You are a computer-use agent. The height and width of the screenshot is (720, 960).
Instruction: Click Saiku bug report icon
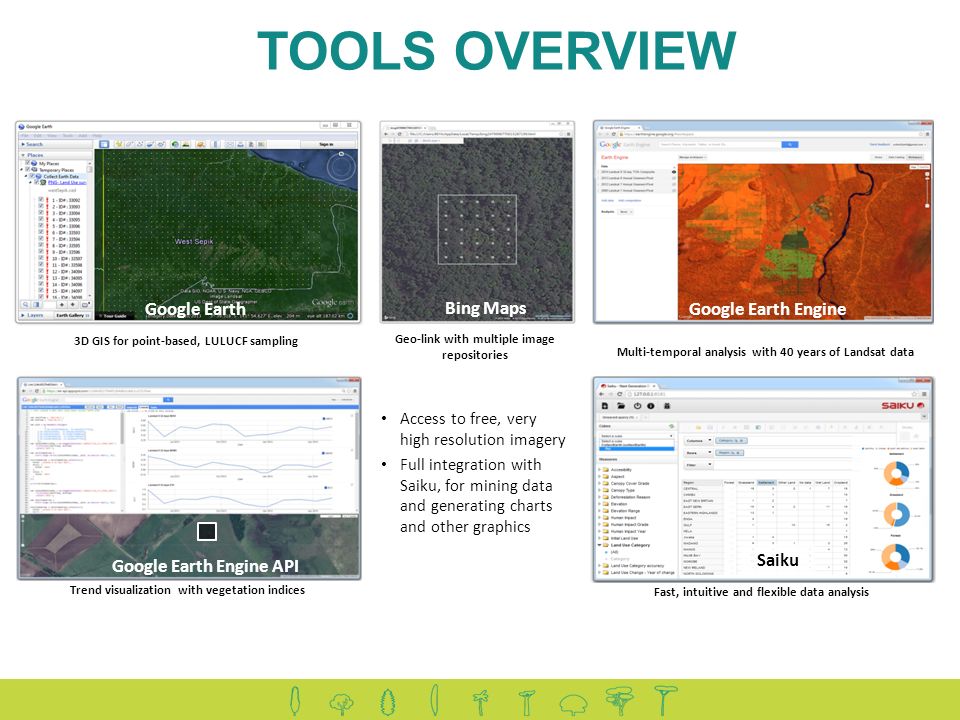pos(667,405)
